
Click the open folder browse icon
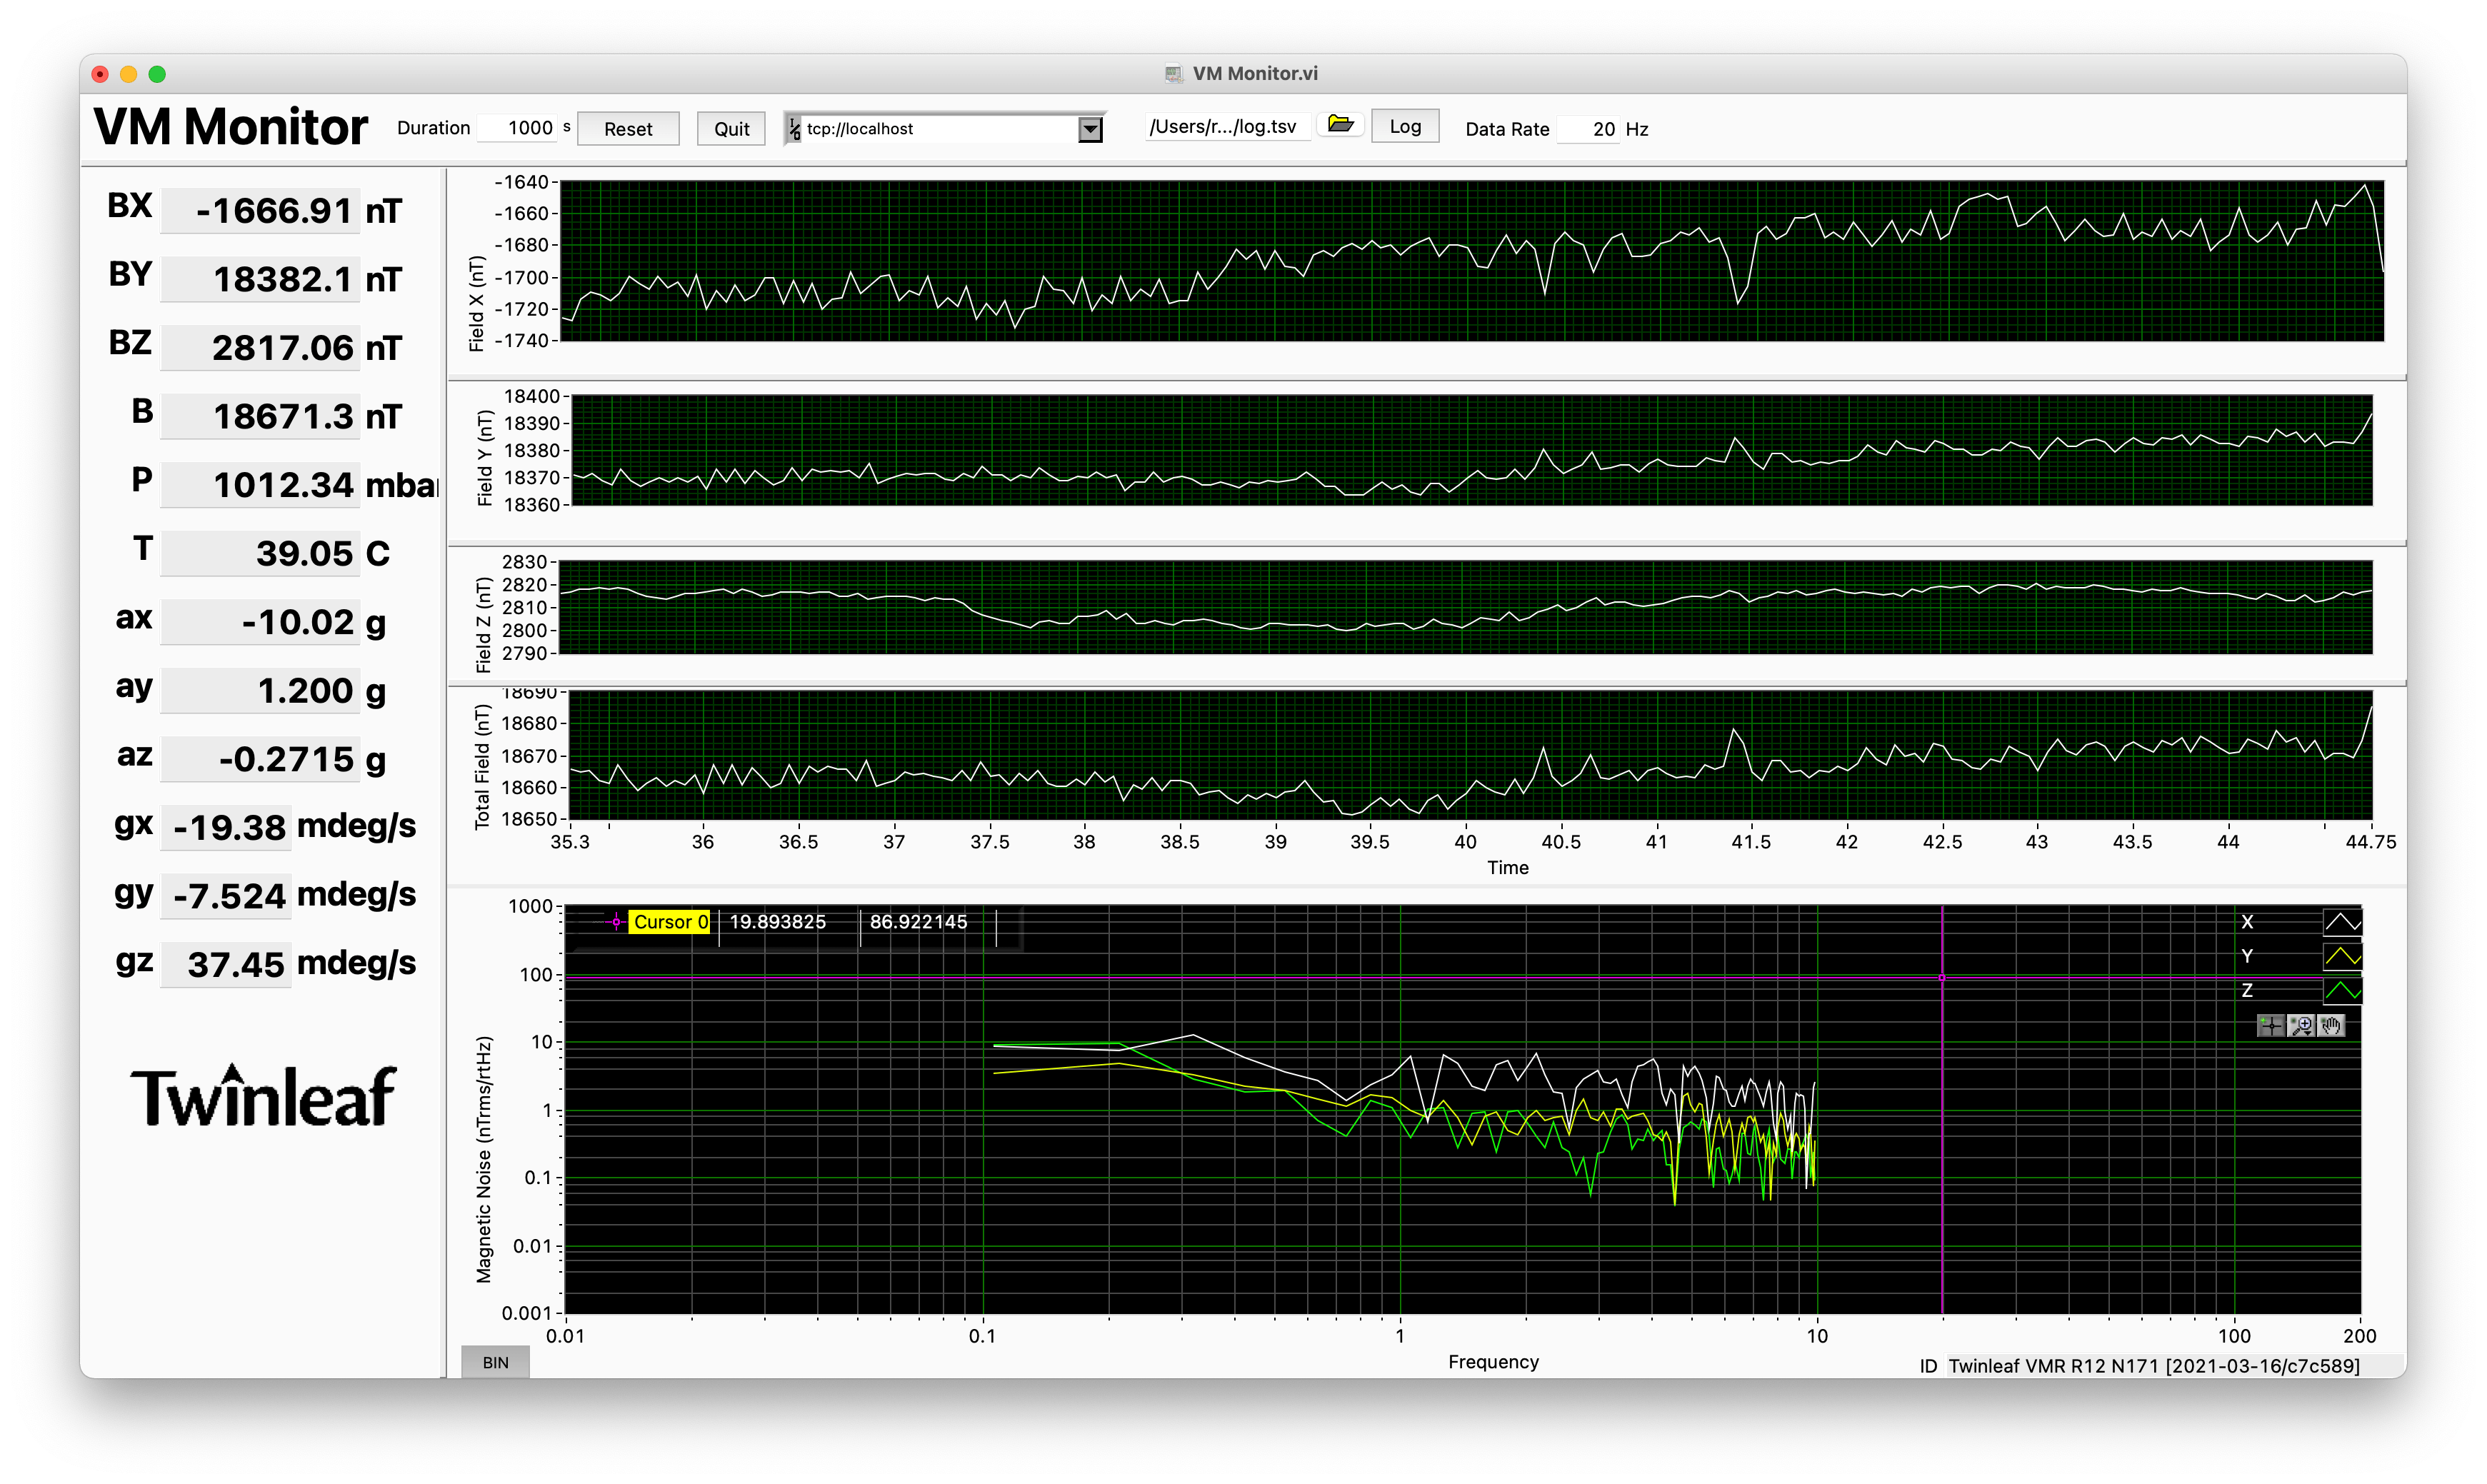(1340, 125)
